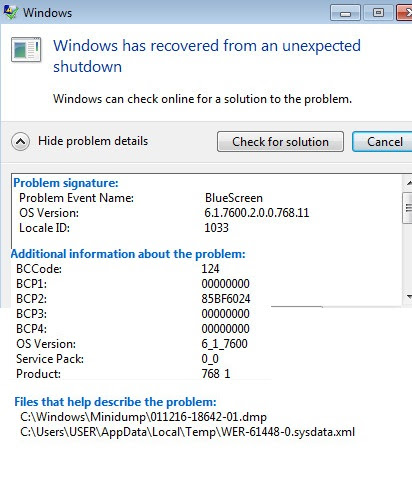Select the Problem signature heading

66,183
